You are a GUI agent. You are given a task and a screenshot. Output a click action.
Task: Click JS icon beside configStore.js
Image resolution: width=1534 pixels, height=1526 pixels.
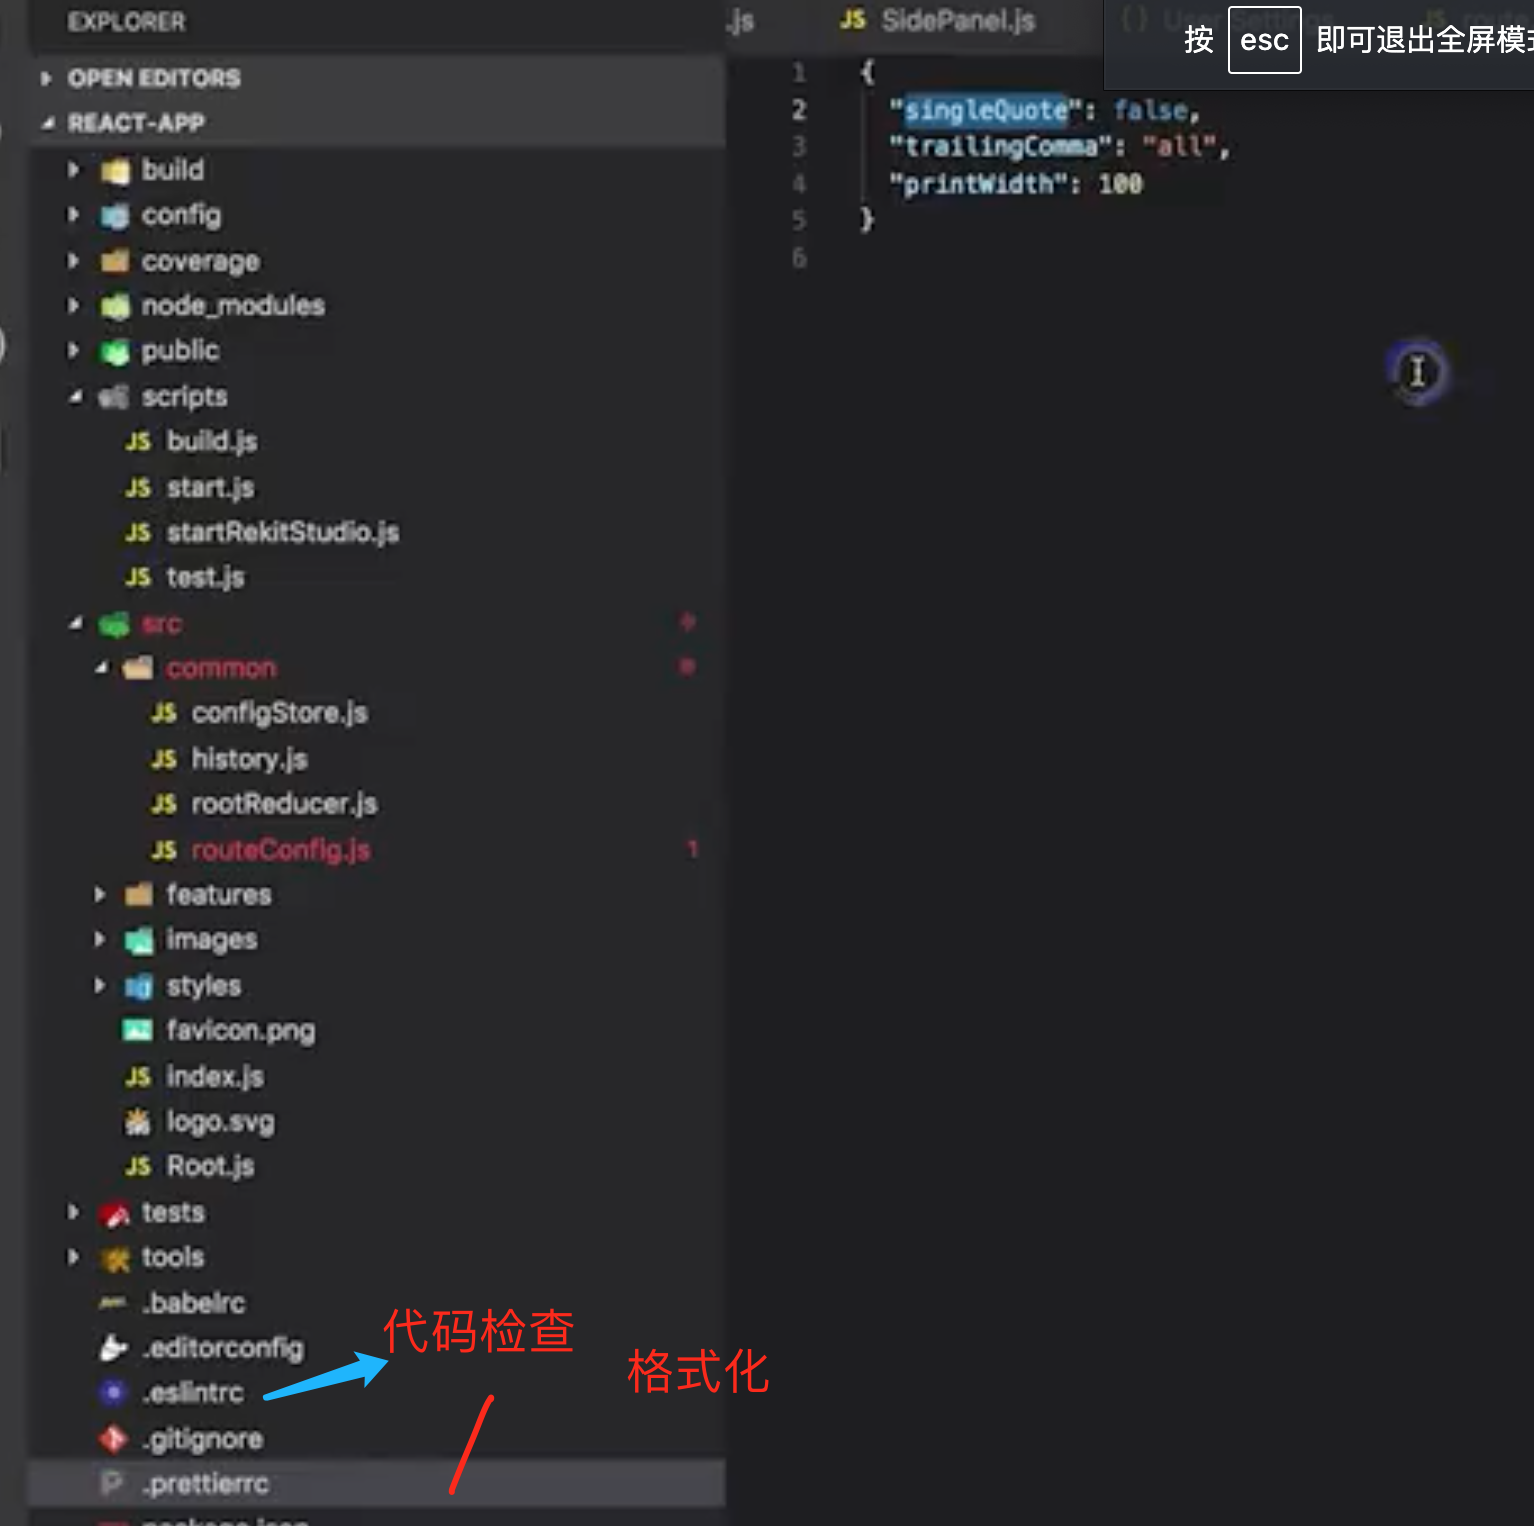[164, 713]
